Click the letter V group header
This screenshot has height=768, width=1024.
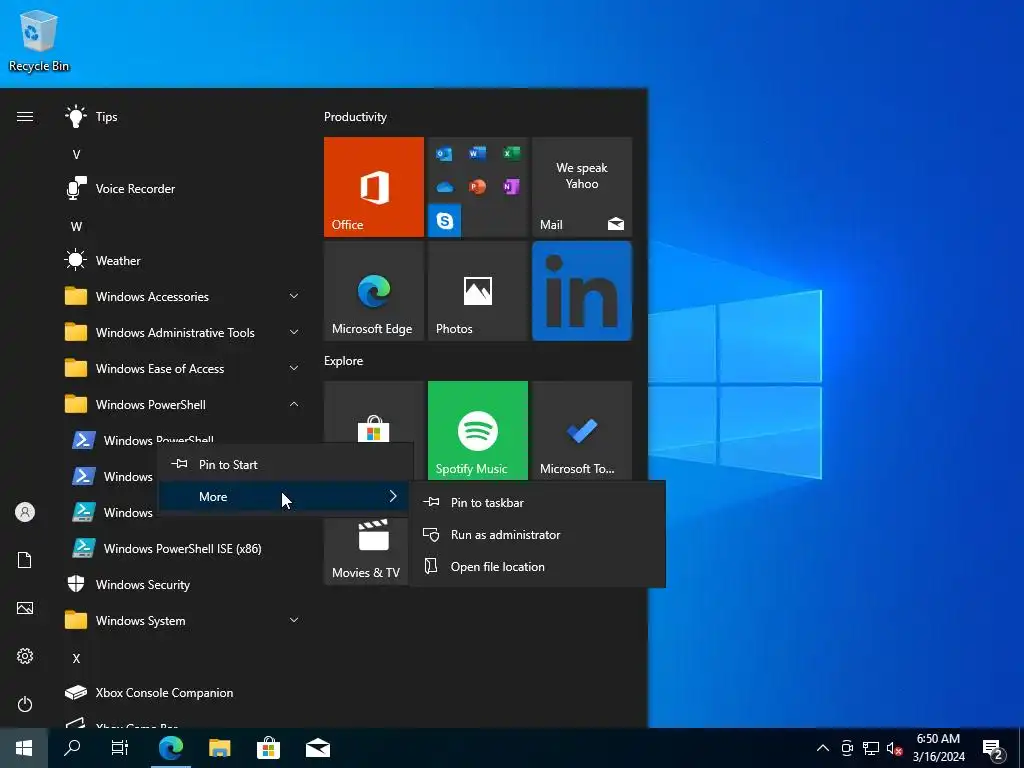coord(76,155)
